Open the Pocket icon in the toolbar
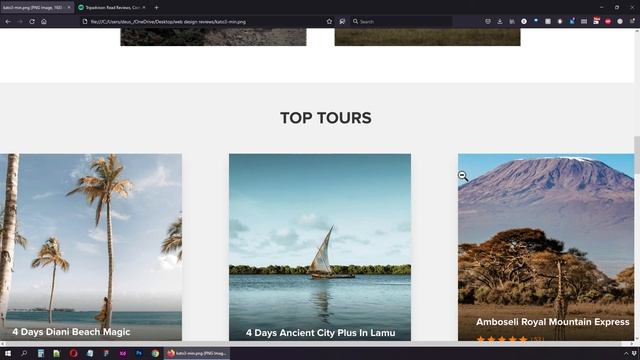This screenshot has width=640, height=360. click(488, 22)
